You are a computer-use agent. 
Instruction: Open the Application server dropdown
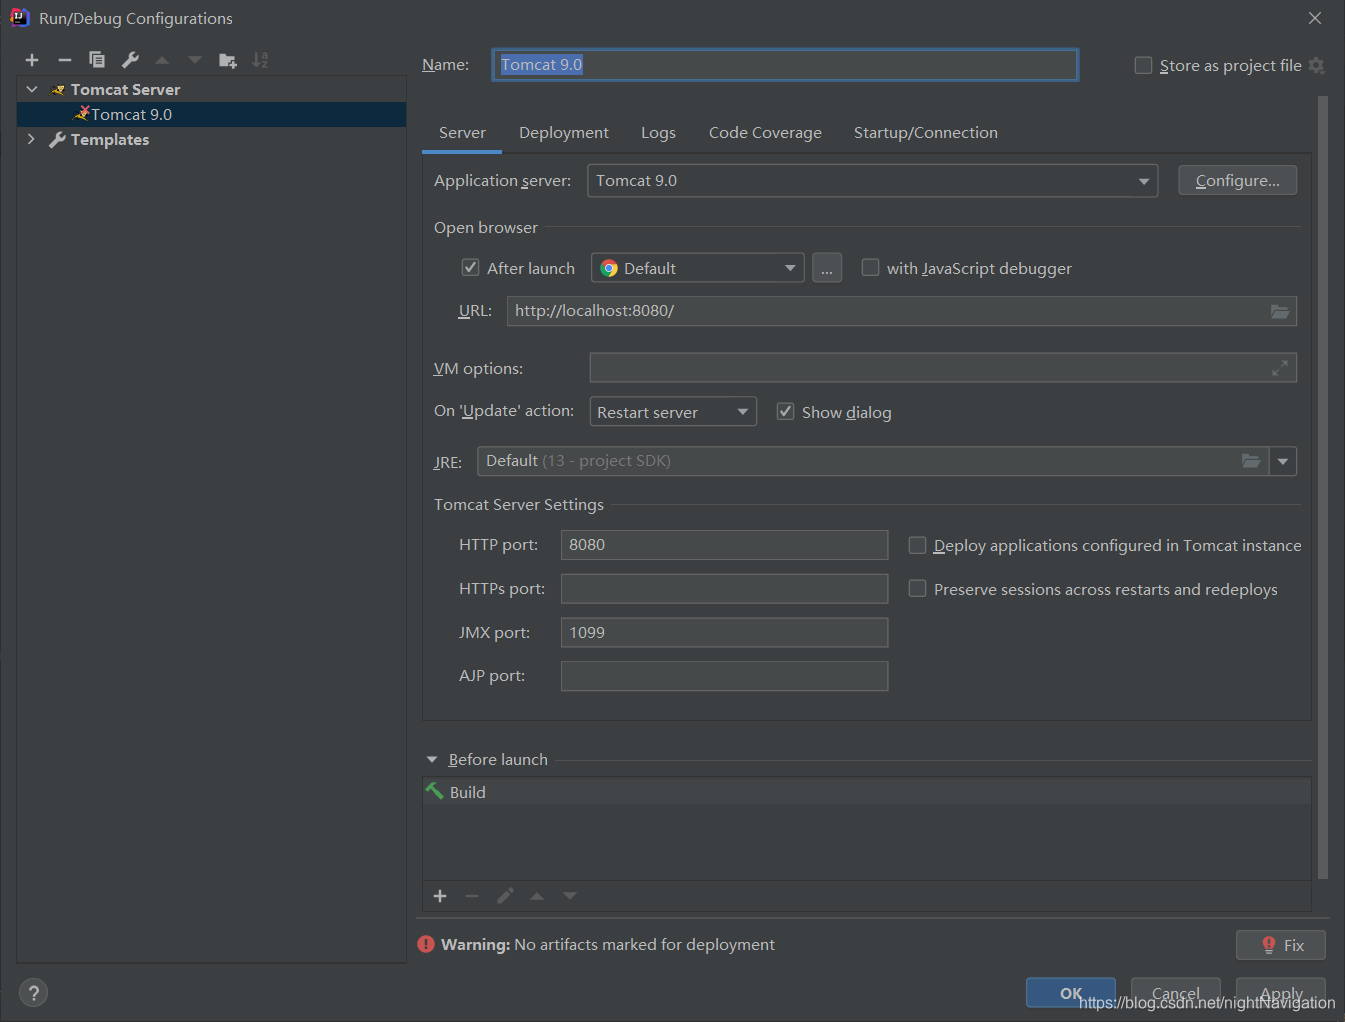pos(872,181)
